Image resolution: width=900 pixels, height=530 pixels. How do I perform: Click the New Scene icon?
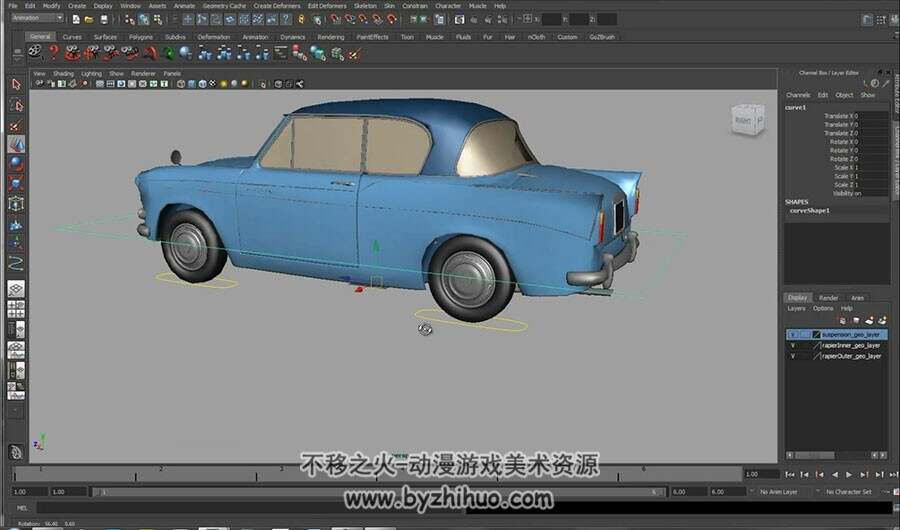tap(76, 20)
